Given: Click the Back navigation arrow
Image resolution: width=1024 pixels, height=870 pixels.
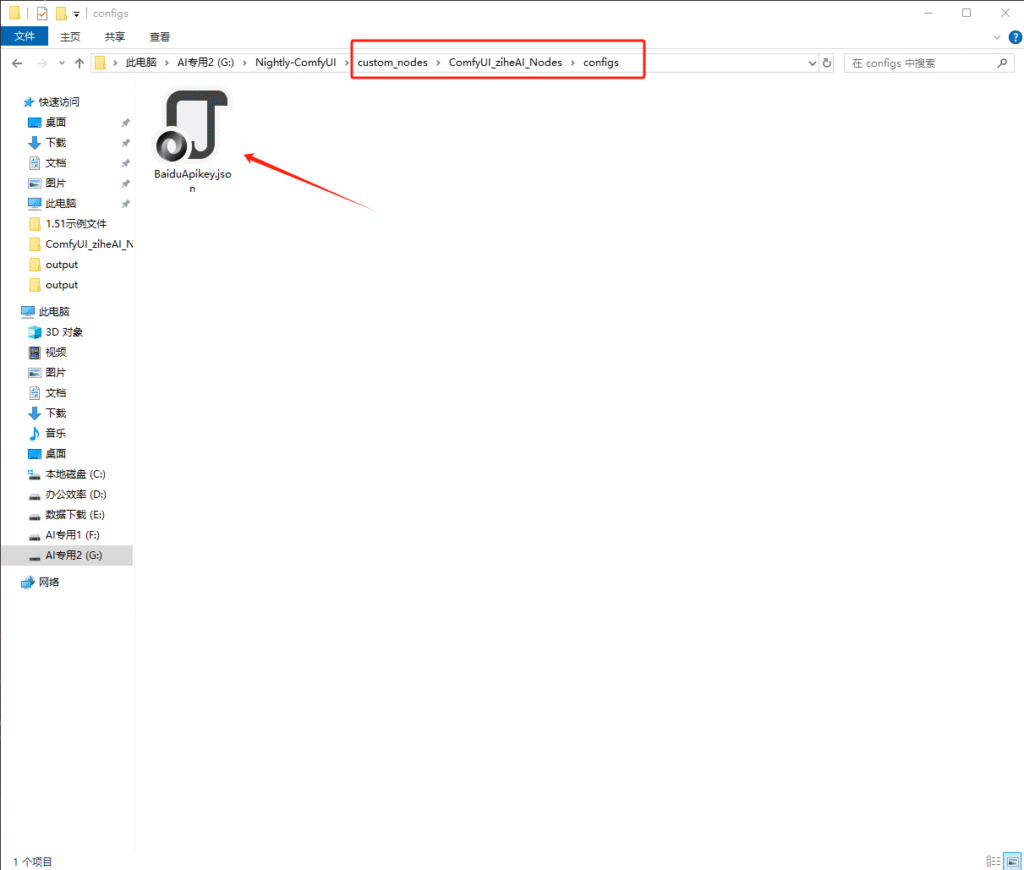Looking at the screenshot, I should 17,63.
